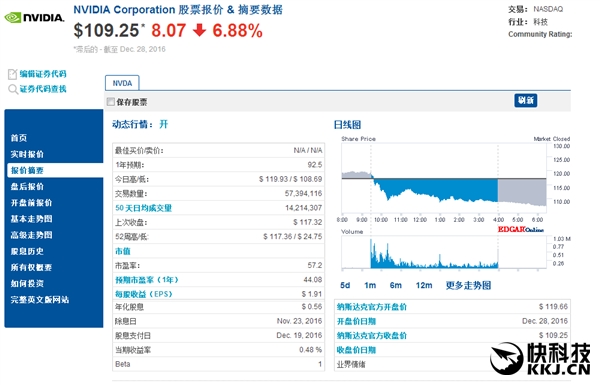The image size is (600, 385).
Task: Select 报价摘要 in the sidebar menu
Action: coord(27,170)
